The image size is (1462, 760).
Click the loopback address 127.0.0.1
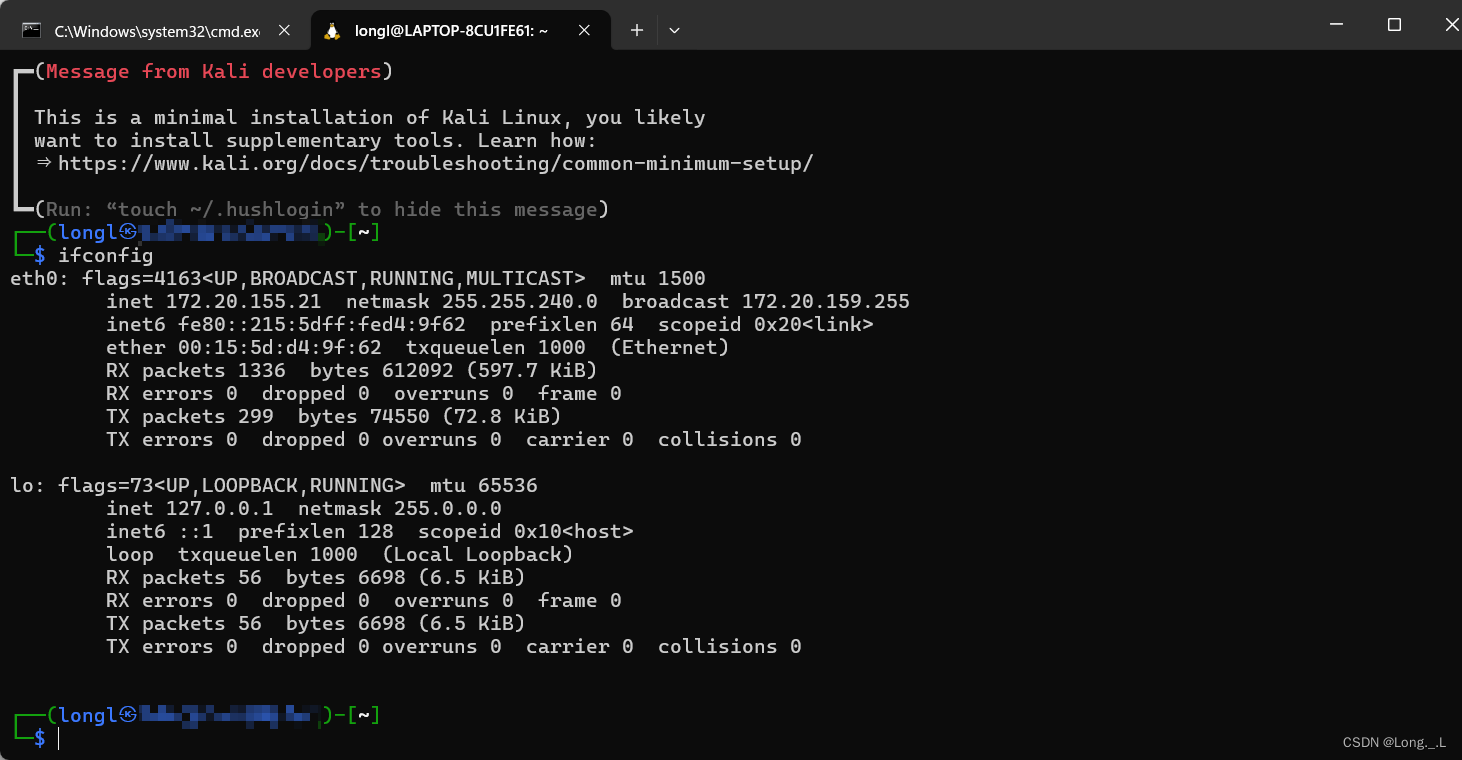219,508
